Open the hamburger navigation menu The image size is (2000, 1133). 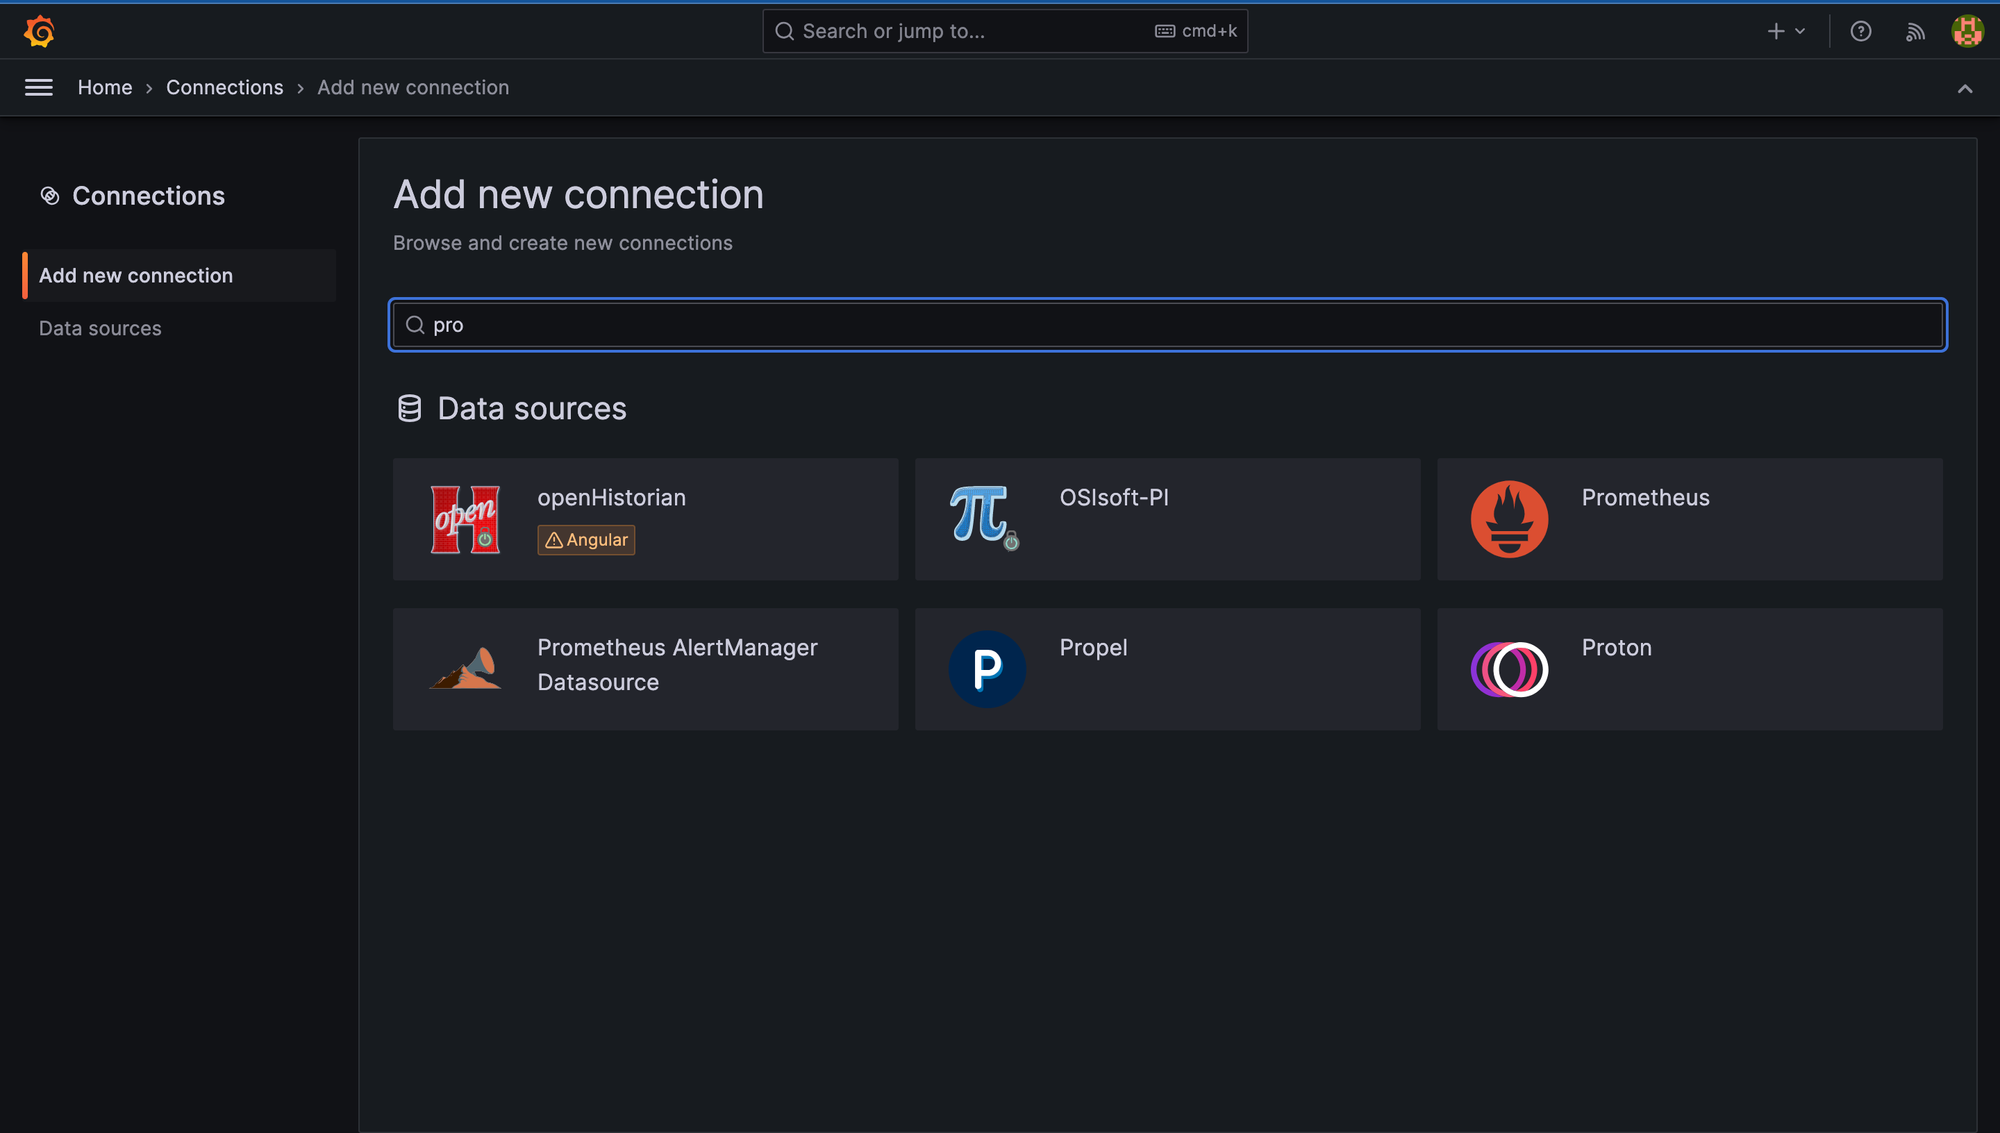pos(39,88)
